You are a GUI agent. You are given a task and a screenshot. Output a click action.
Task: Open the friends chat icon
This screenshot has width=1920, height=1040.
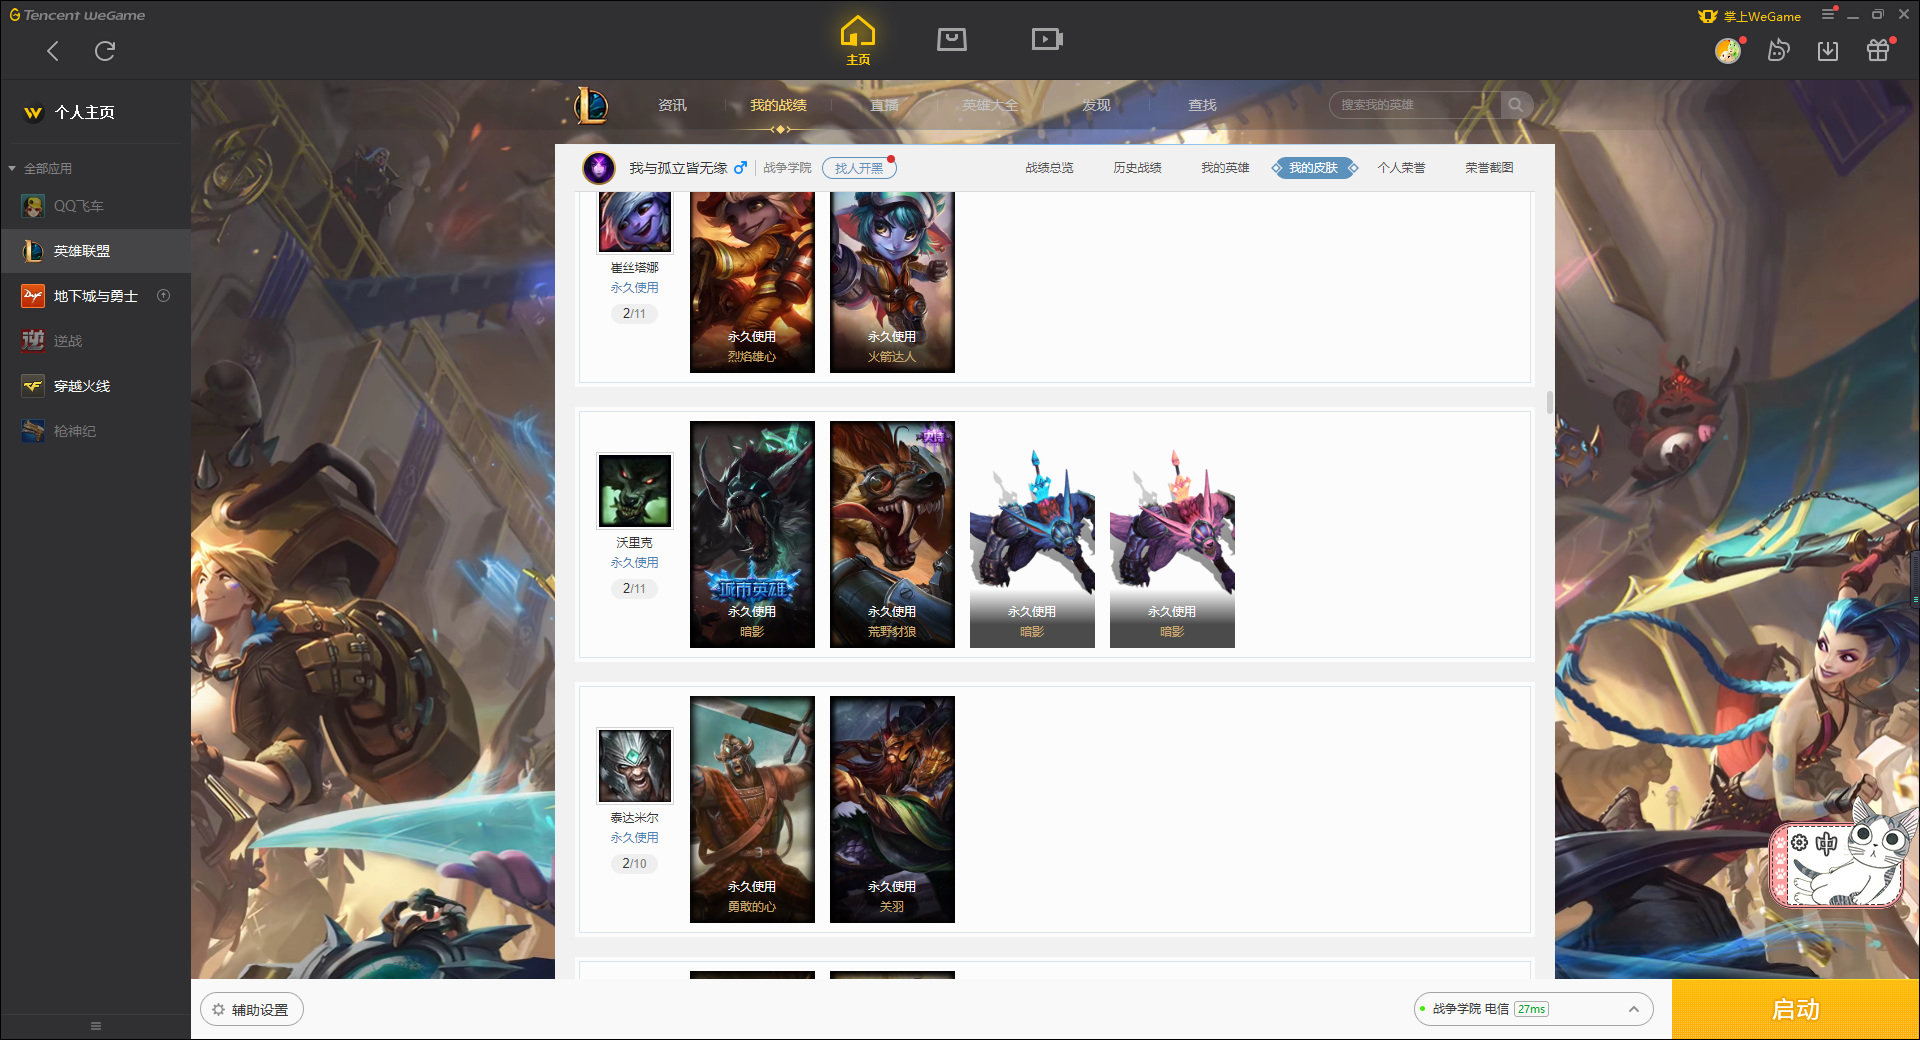(x=1778, y=50)
